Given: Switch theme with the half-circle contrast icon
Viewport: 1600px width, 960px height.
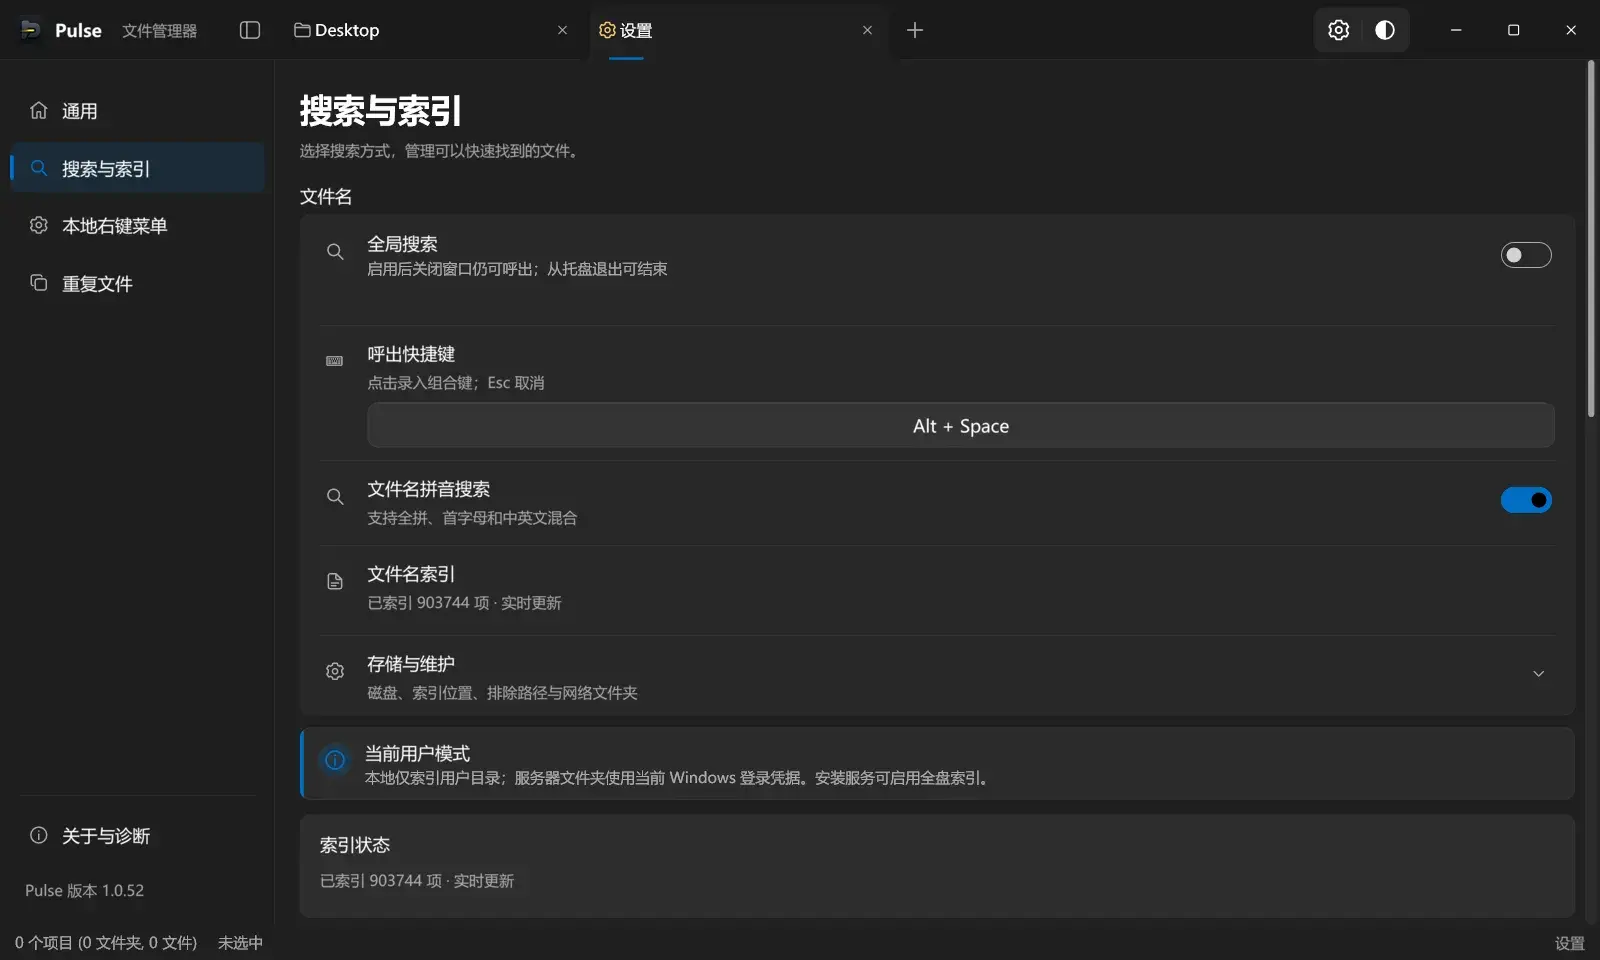Looking at the screenshot, I should tap(1385, 30).
